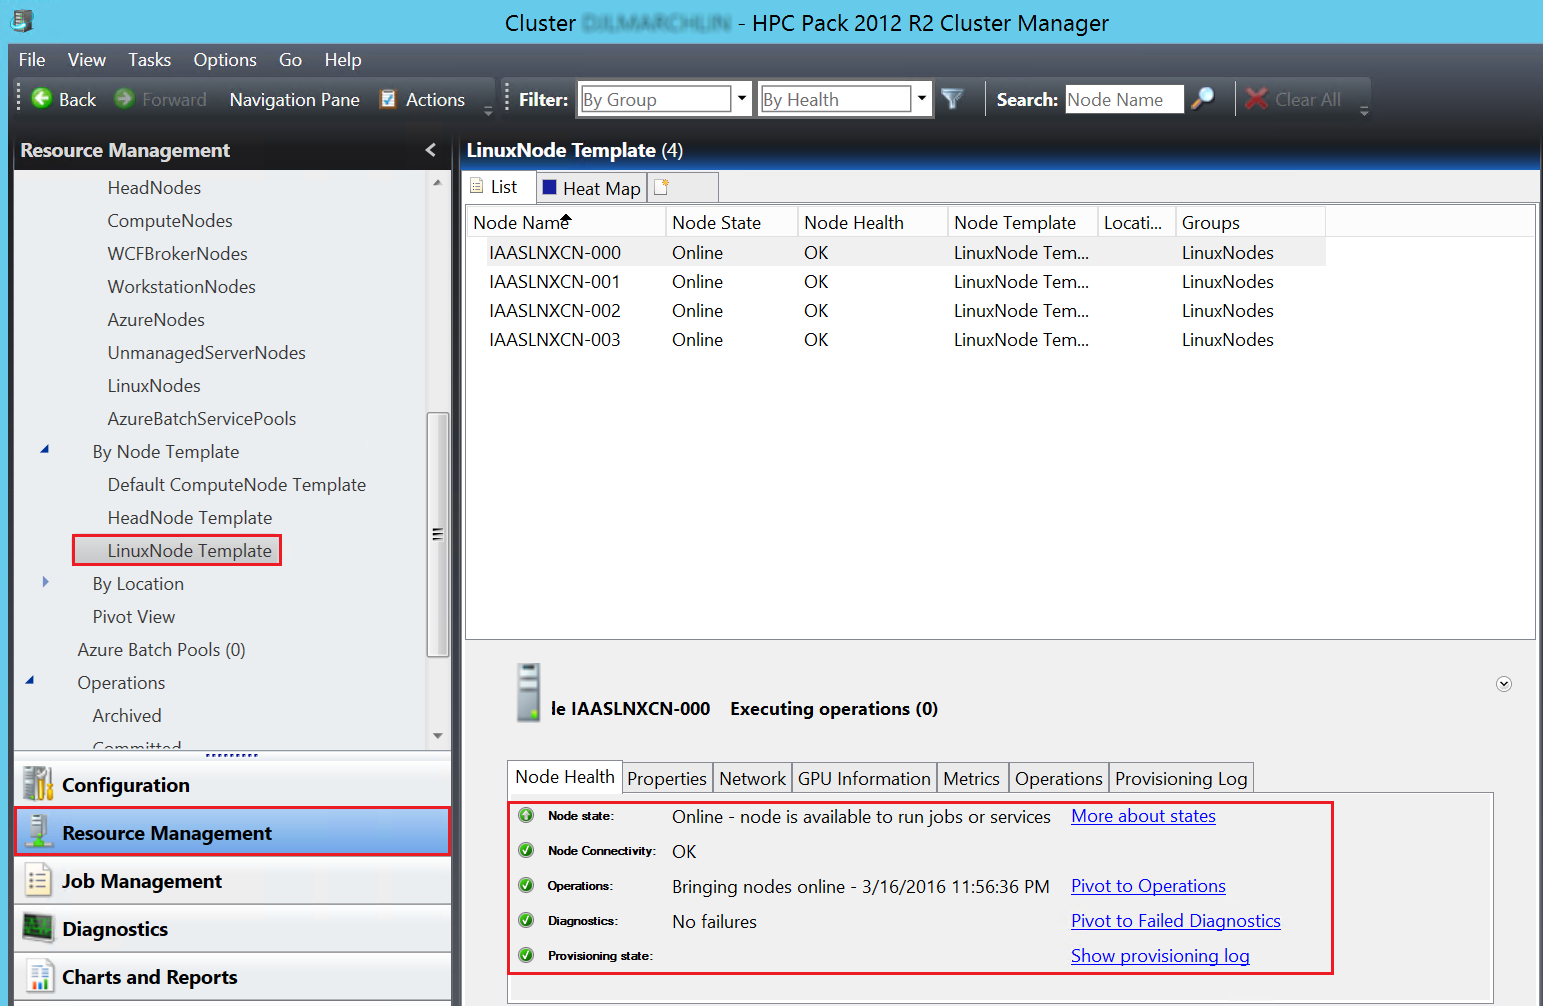
Task: Select LinuxNodes in the tree
Action: click(154, 386)
